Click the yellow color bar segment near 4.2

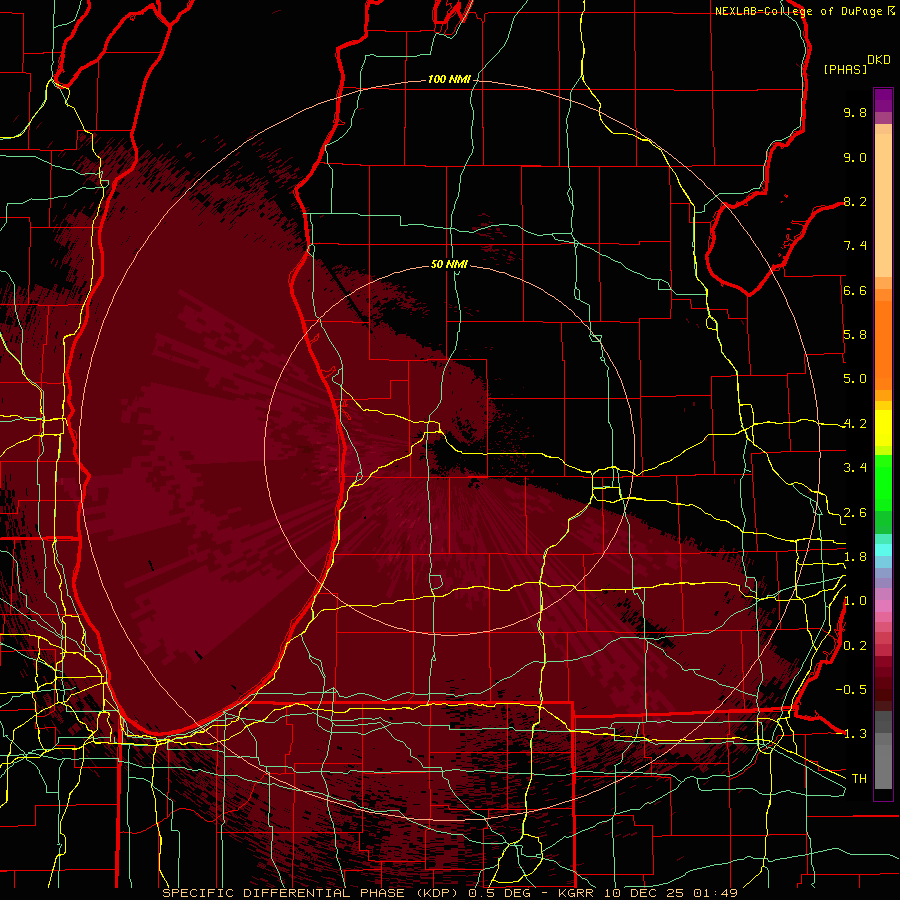(x=883, y=428)
